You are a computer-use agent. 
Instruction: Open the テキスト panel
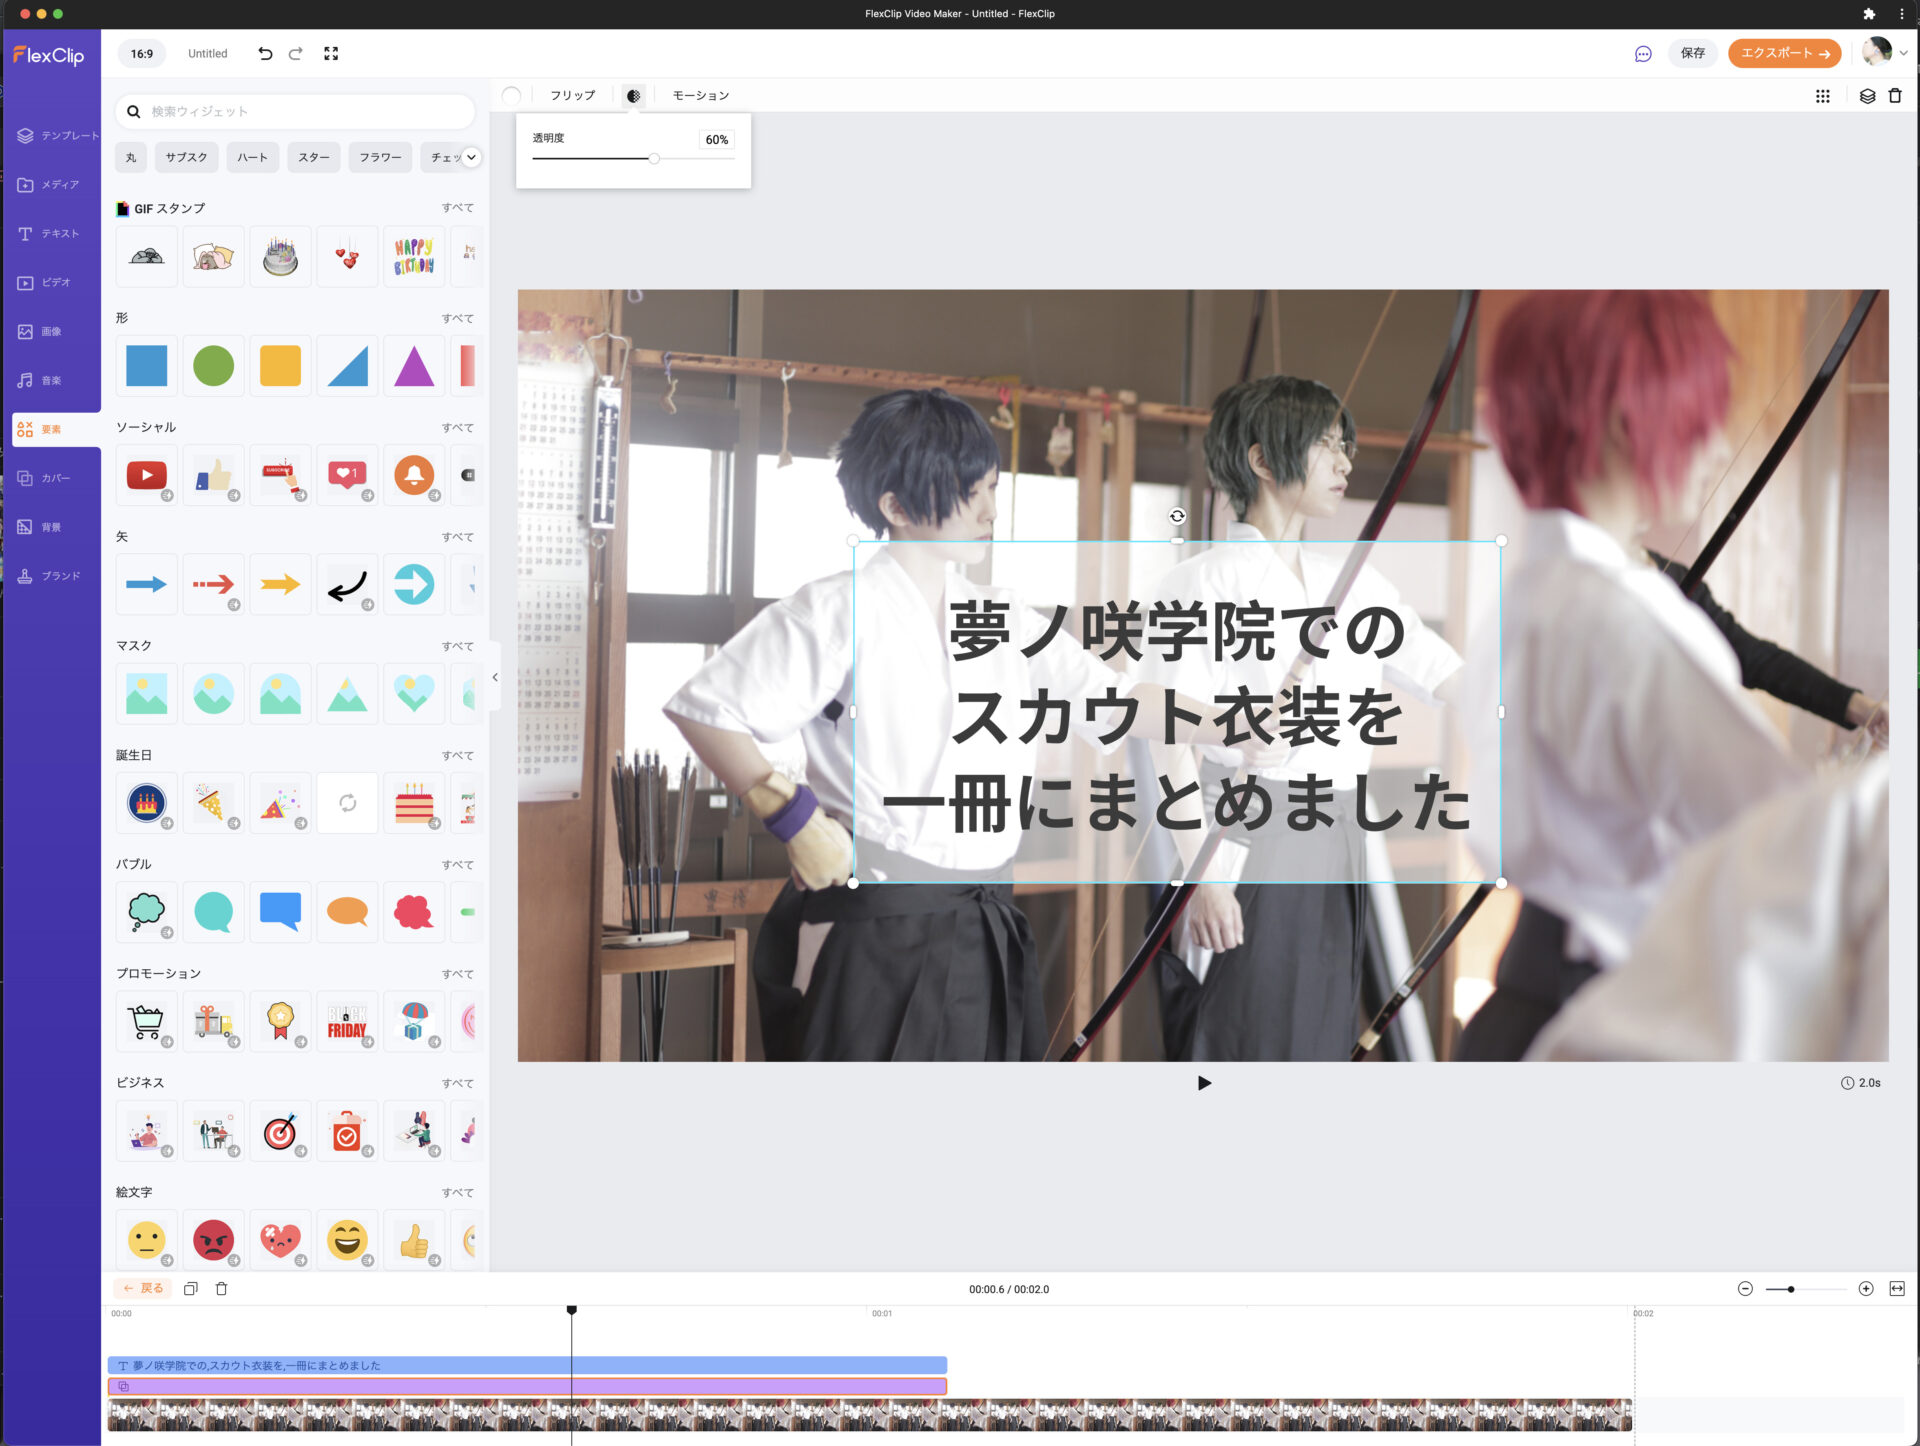point(50,233)
